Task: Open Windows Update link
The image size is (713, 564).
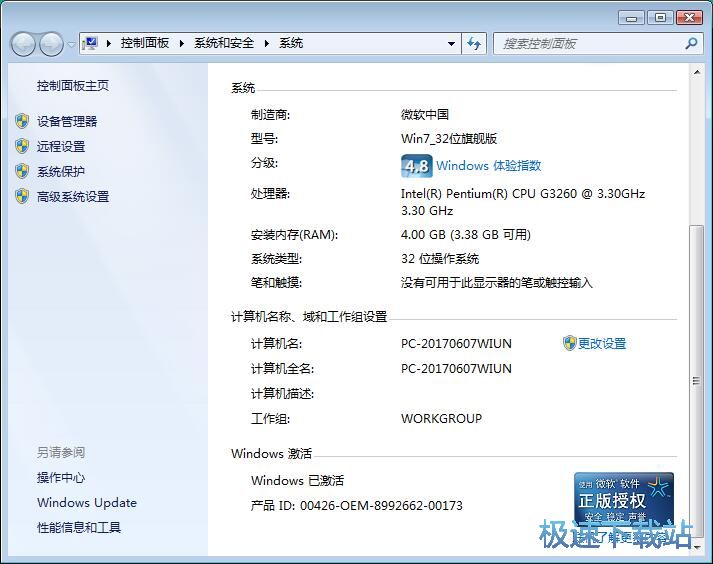Action: point(87,503)
